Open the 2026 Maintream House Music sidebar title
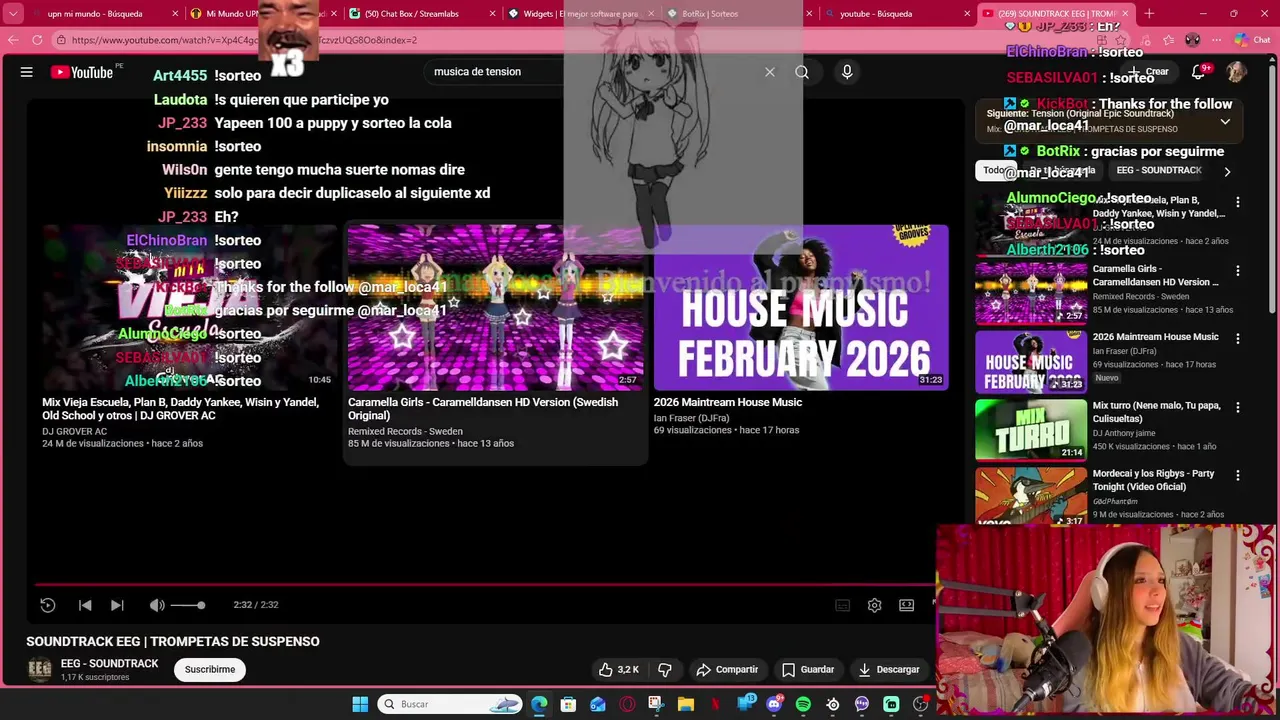 click(1155, 337)
